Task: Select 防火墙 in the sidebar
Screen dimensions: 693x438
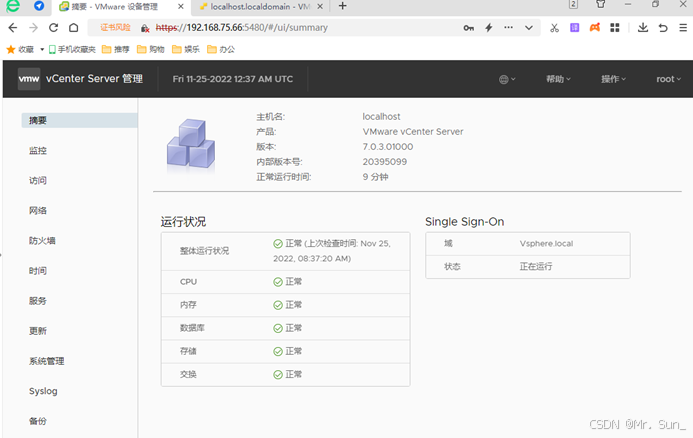Action: (x=42, y=240)
